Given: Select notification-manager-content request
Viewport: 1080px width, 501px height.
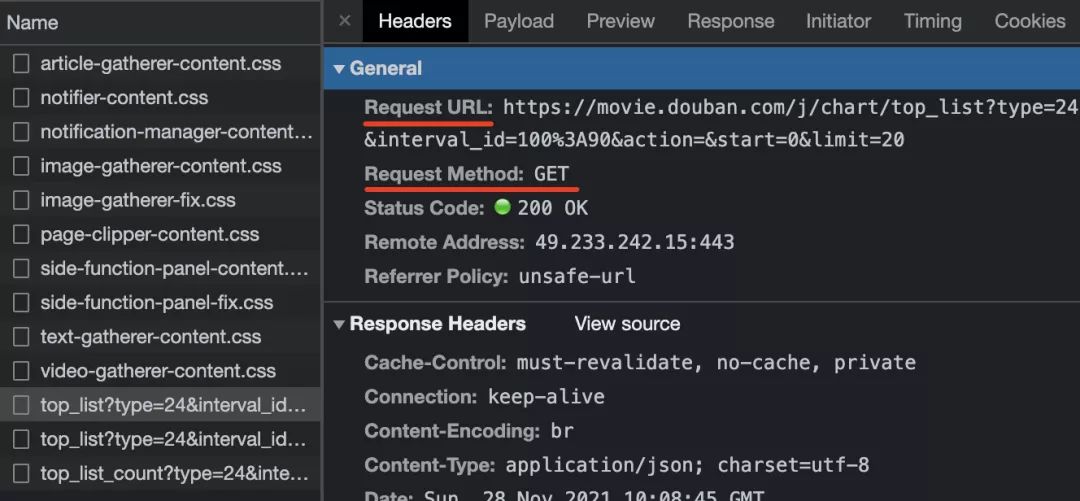Looking at the screenshot, I should click(176, 132).
